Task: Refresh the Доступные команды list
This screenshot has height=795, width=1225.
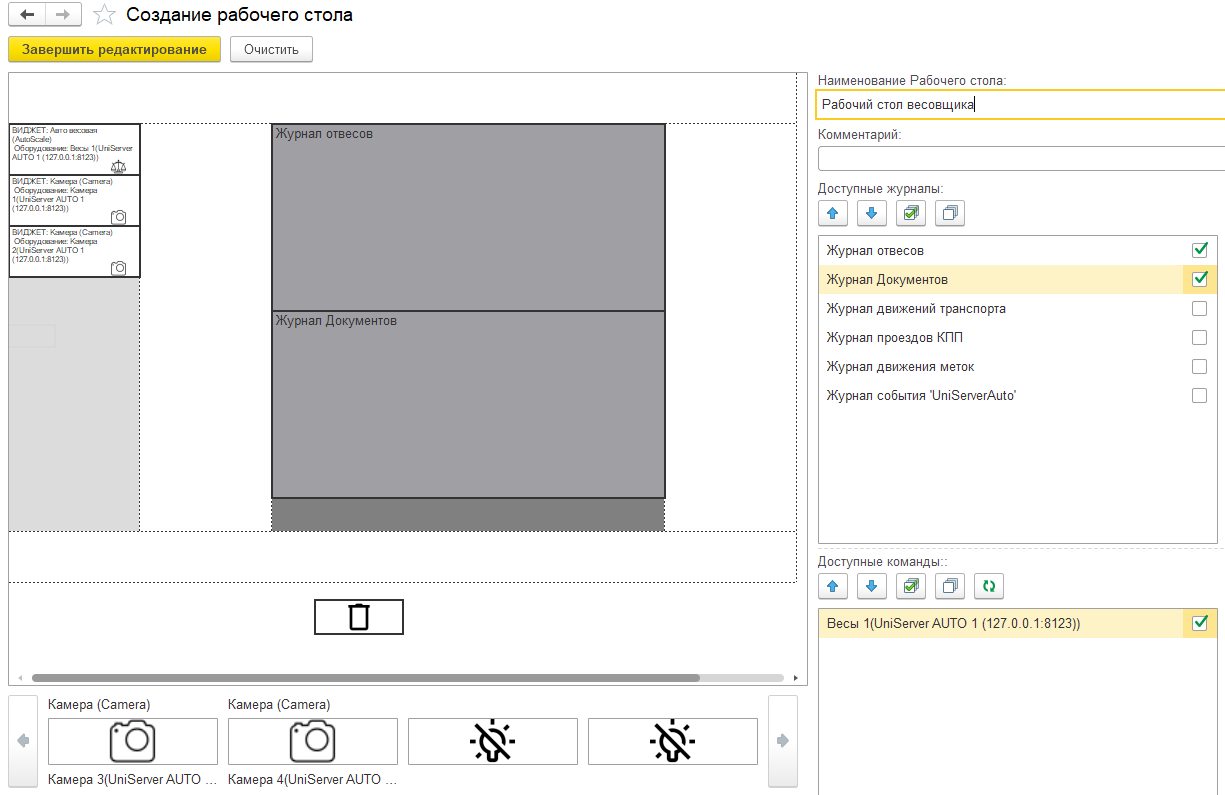Action: 989,587
